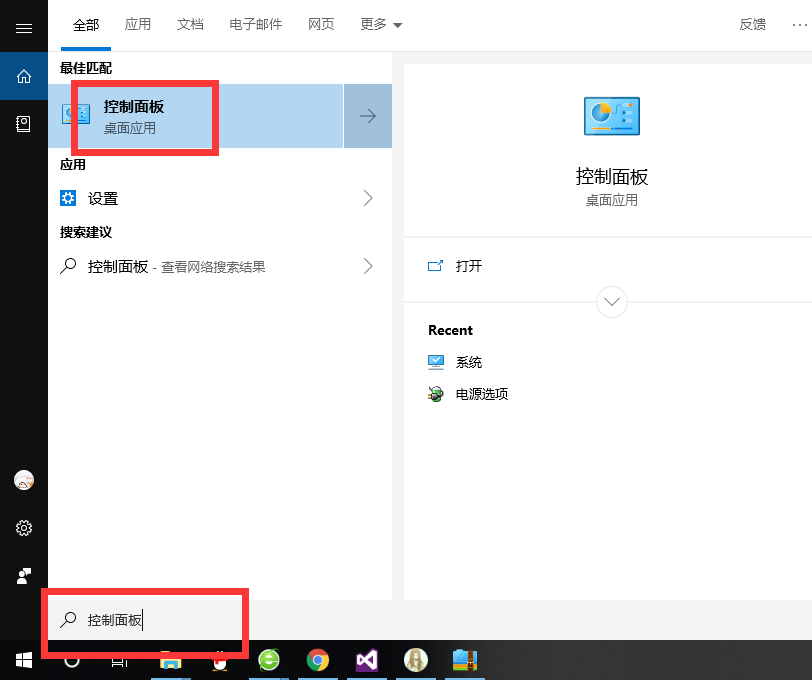Open the WinRAR archive icon in the taskbar

pos(465,660)
